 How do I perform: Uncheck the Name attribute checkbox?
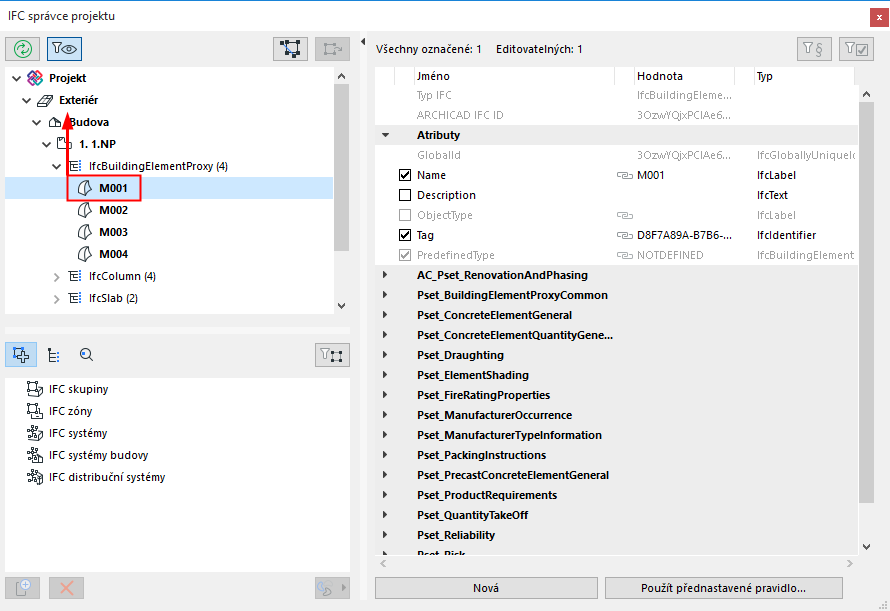click(405, 175)
